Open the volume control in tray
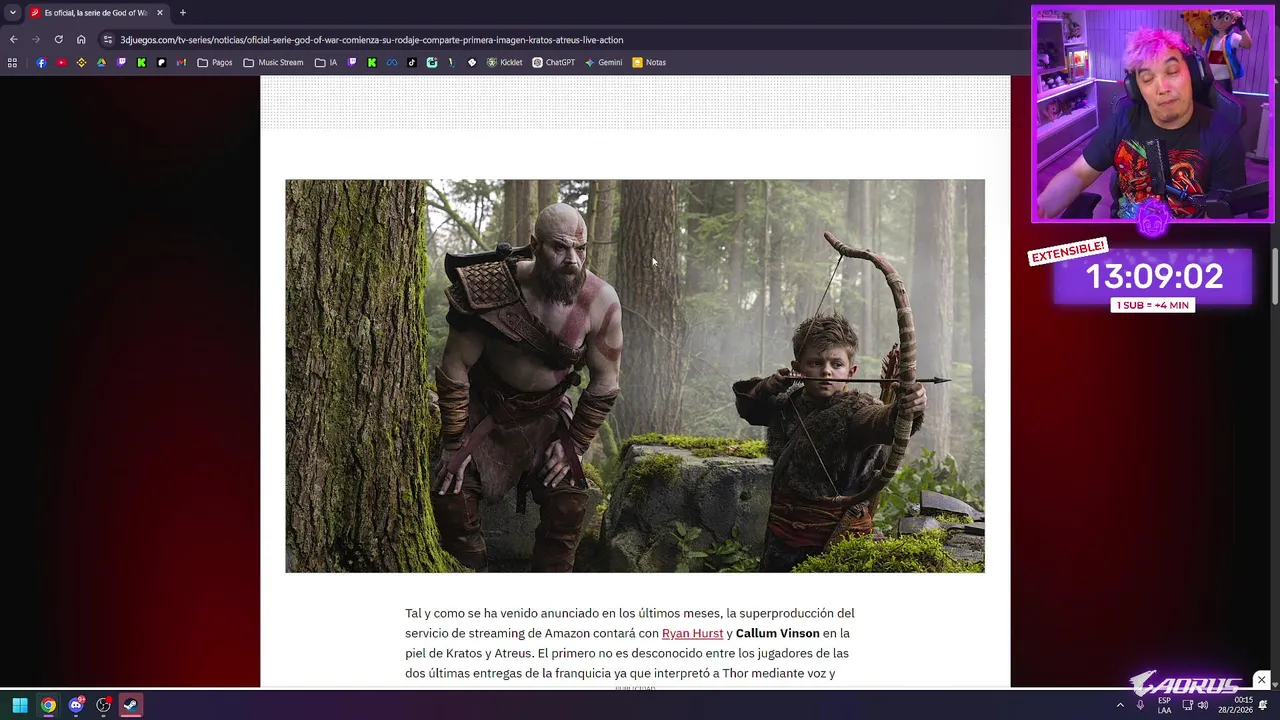The height and width of the screenshot is (720, 1280). coord(1203,705)
